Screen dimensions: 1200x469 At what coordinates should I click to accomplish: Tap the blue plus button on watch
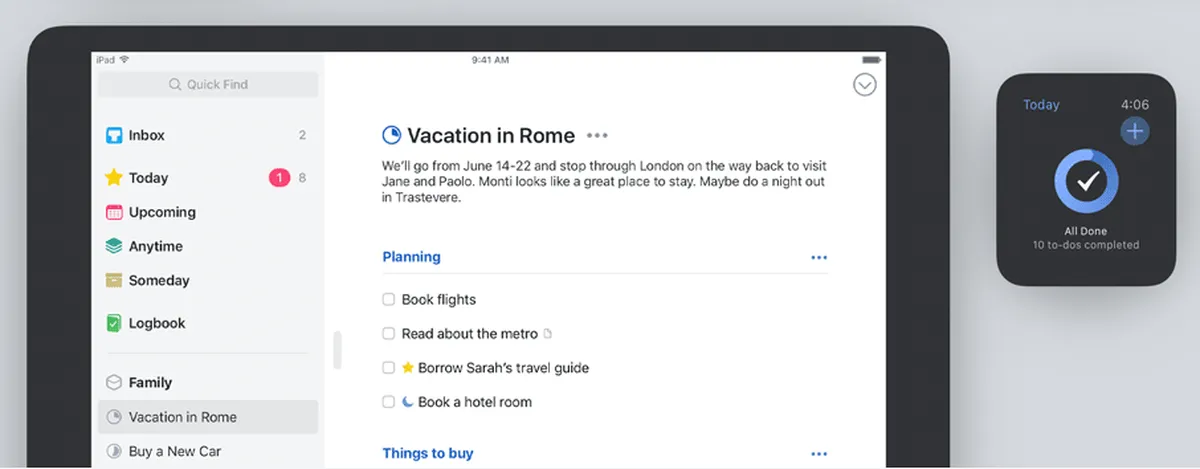tap(1134, 130)
